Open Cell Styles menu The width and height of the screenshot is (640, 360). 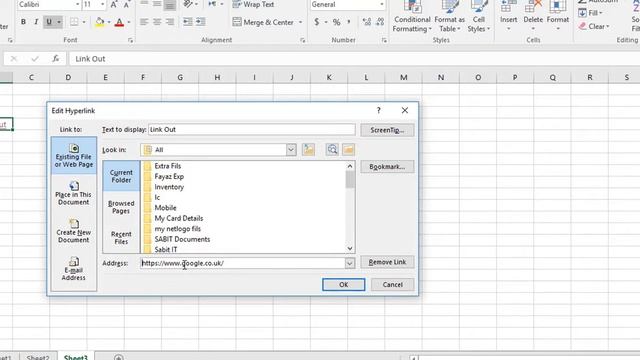[479, 17]
